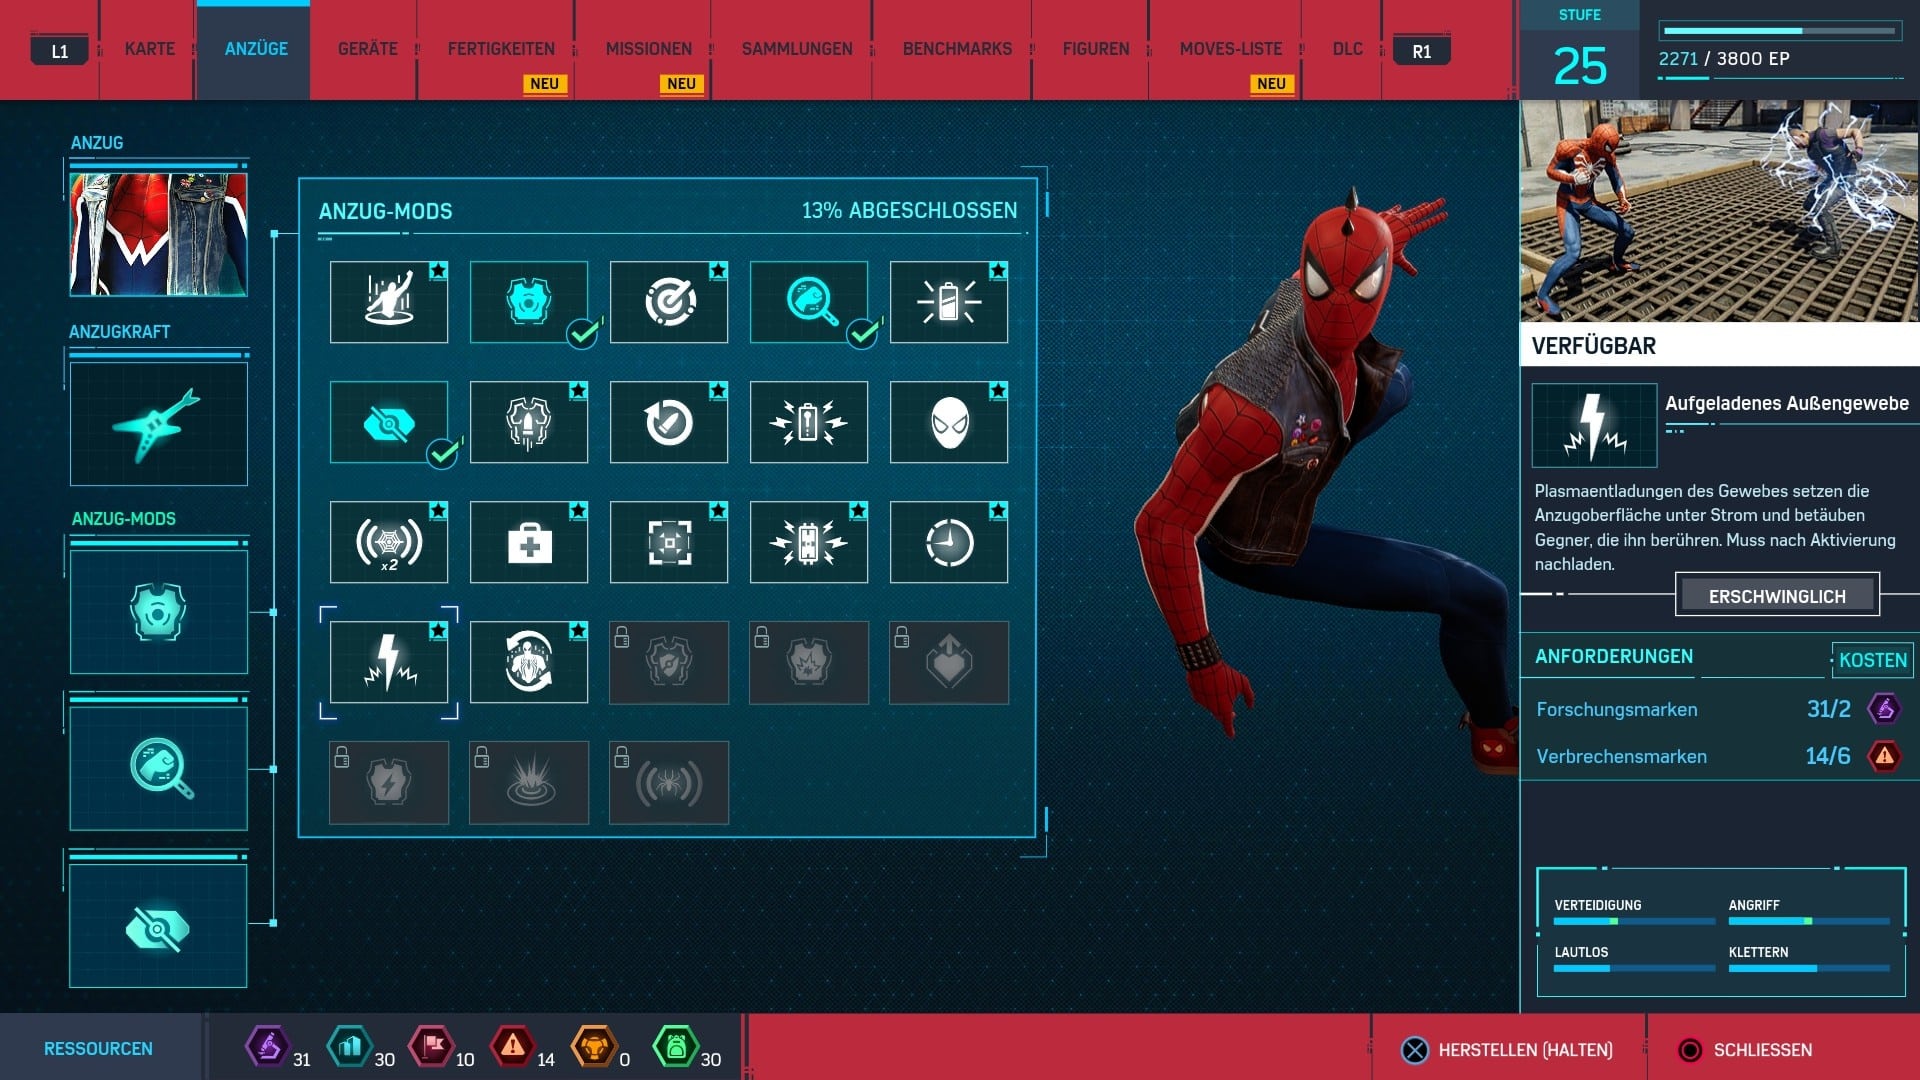Select the lightning-bolt Aufgeladenes Außengewebe mod

[x=389, y=662]
